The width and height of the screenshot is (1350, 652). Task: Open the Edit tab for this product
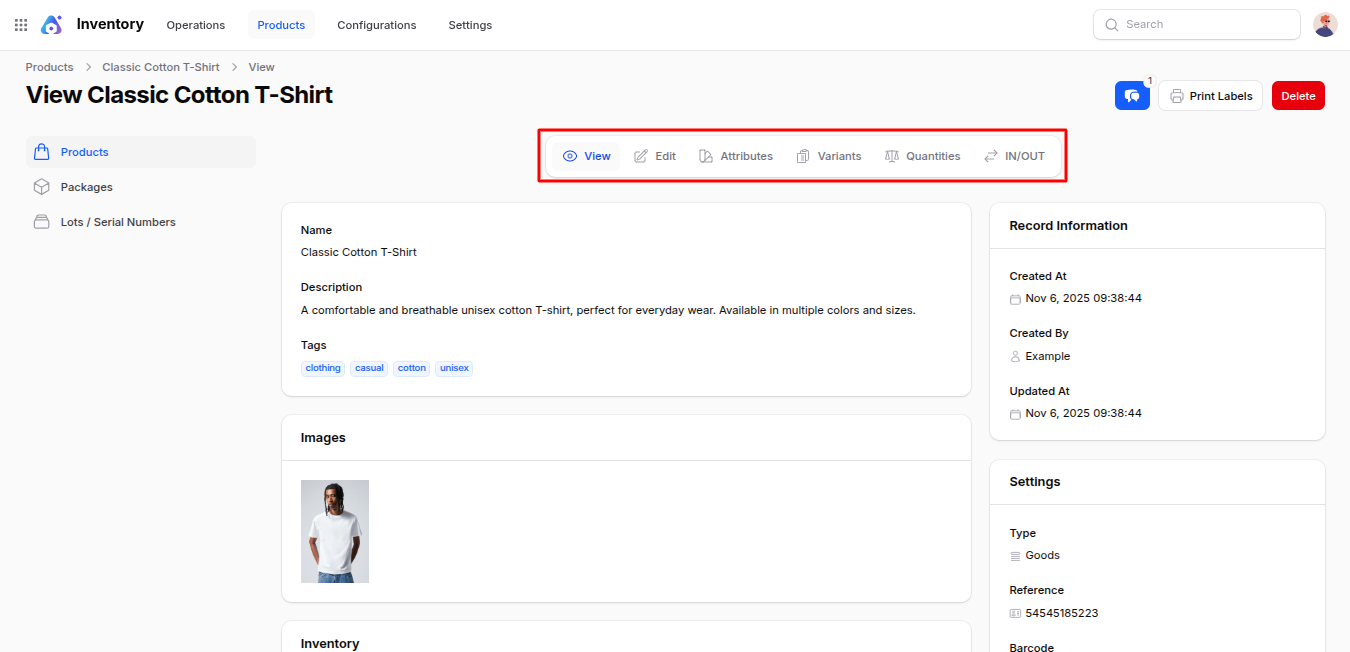(x=654, y=156)
